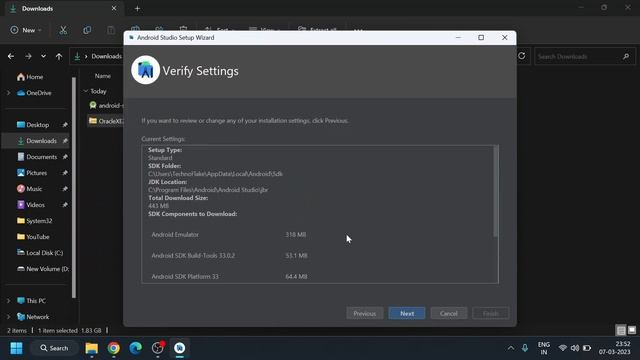Click the Android Studio logo next to Verify Settings
The width and height of the screenshot is (640, 360).
click(145, 70)
